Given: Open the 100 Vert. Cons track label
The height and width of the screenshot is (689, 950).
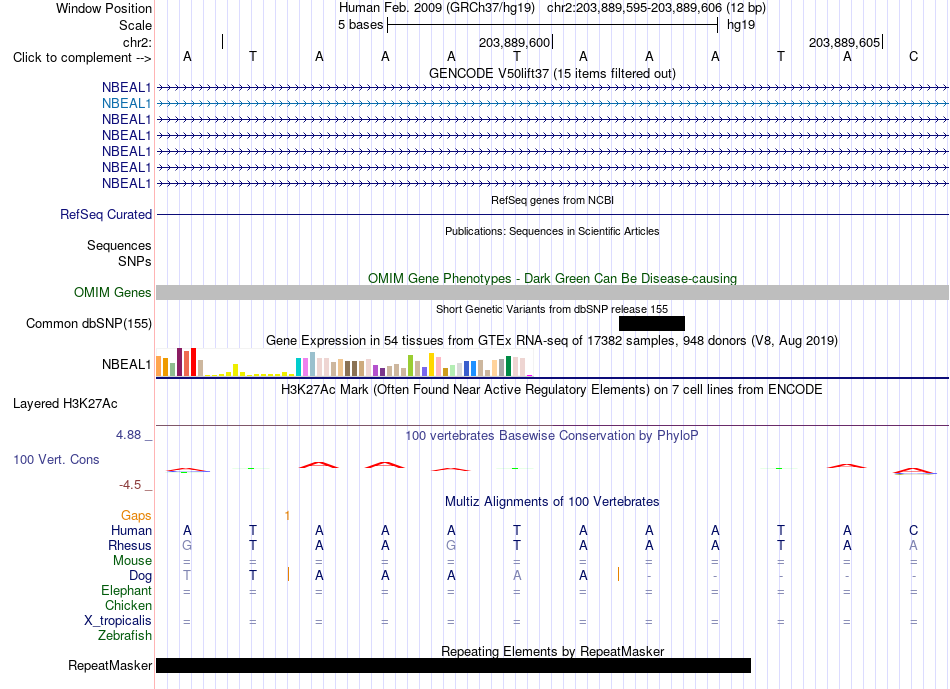Looking at the screenshot, I should click(x=56, y=459).
